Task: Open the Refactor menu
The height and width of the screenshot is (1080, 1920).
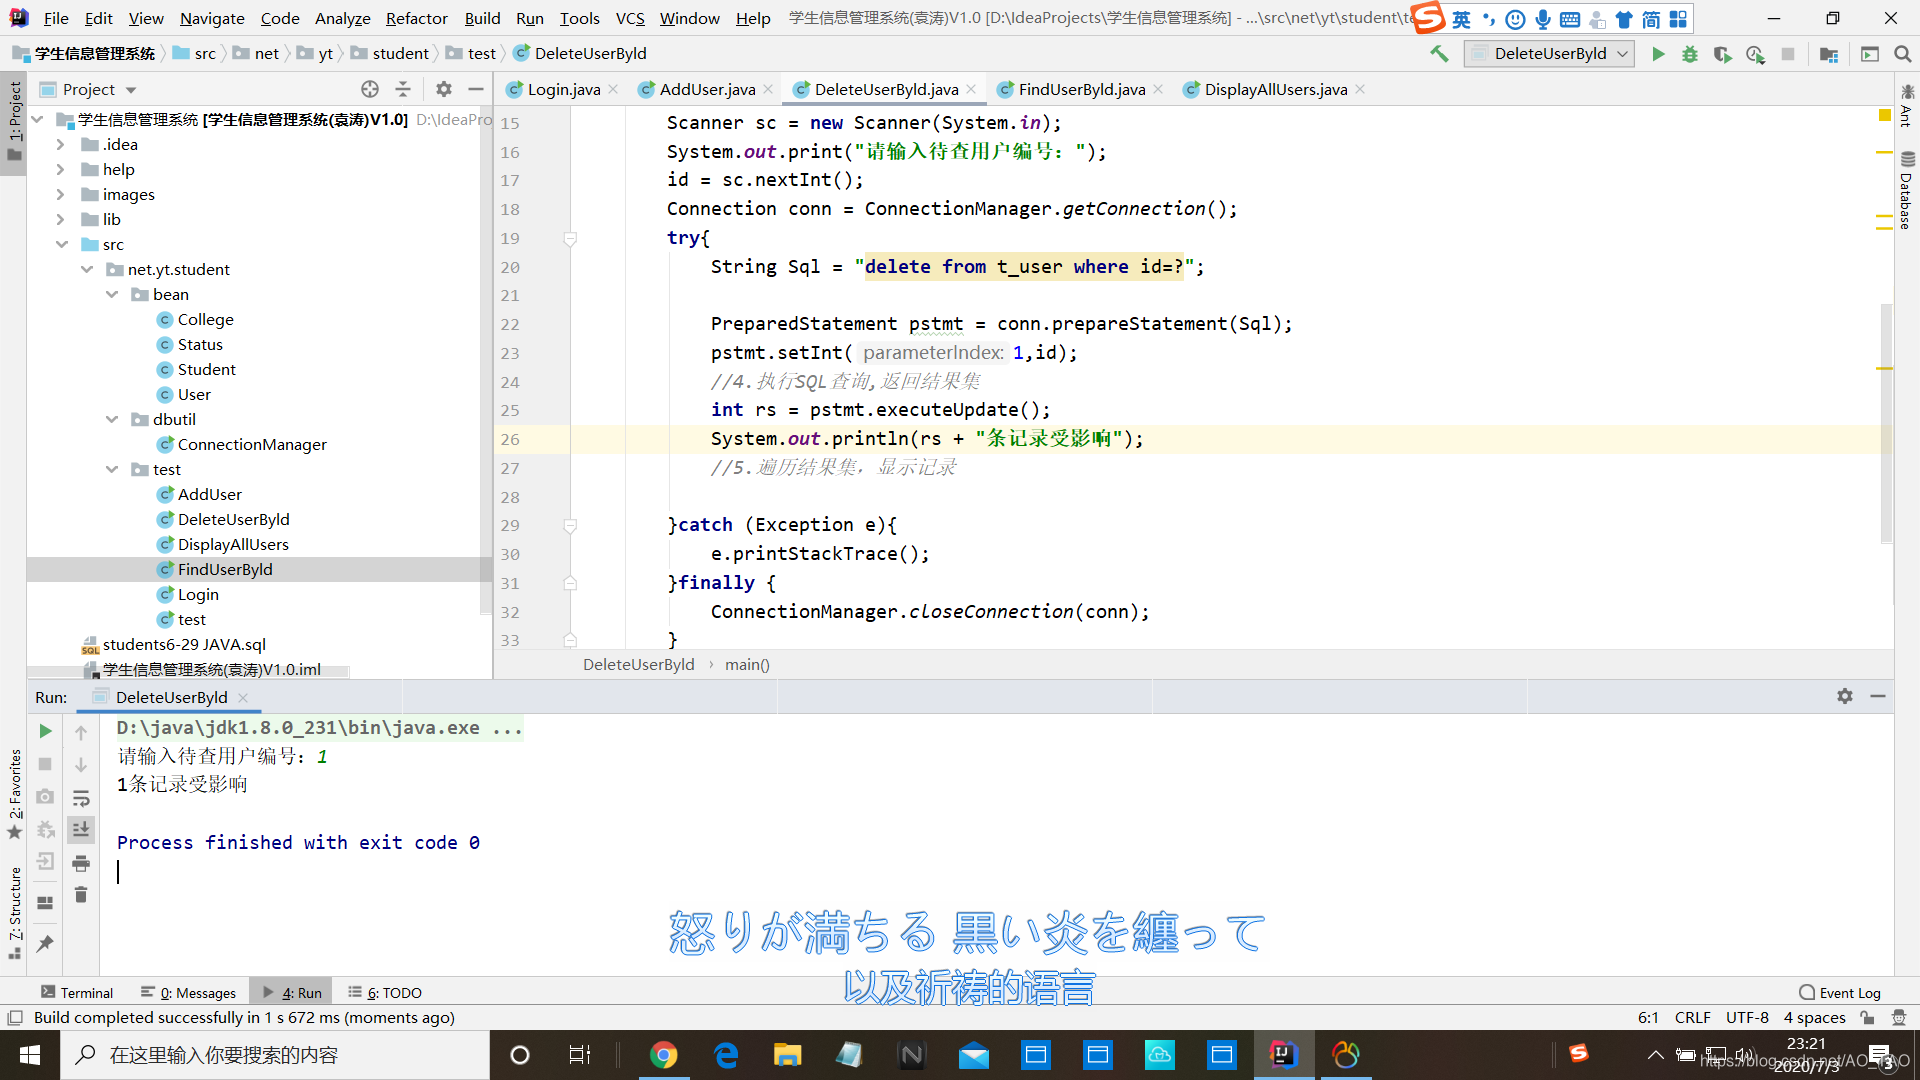Action: coord(416,18)
